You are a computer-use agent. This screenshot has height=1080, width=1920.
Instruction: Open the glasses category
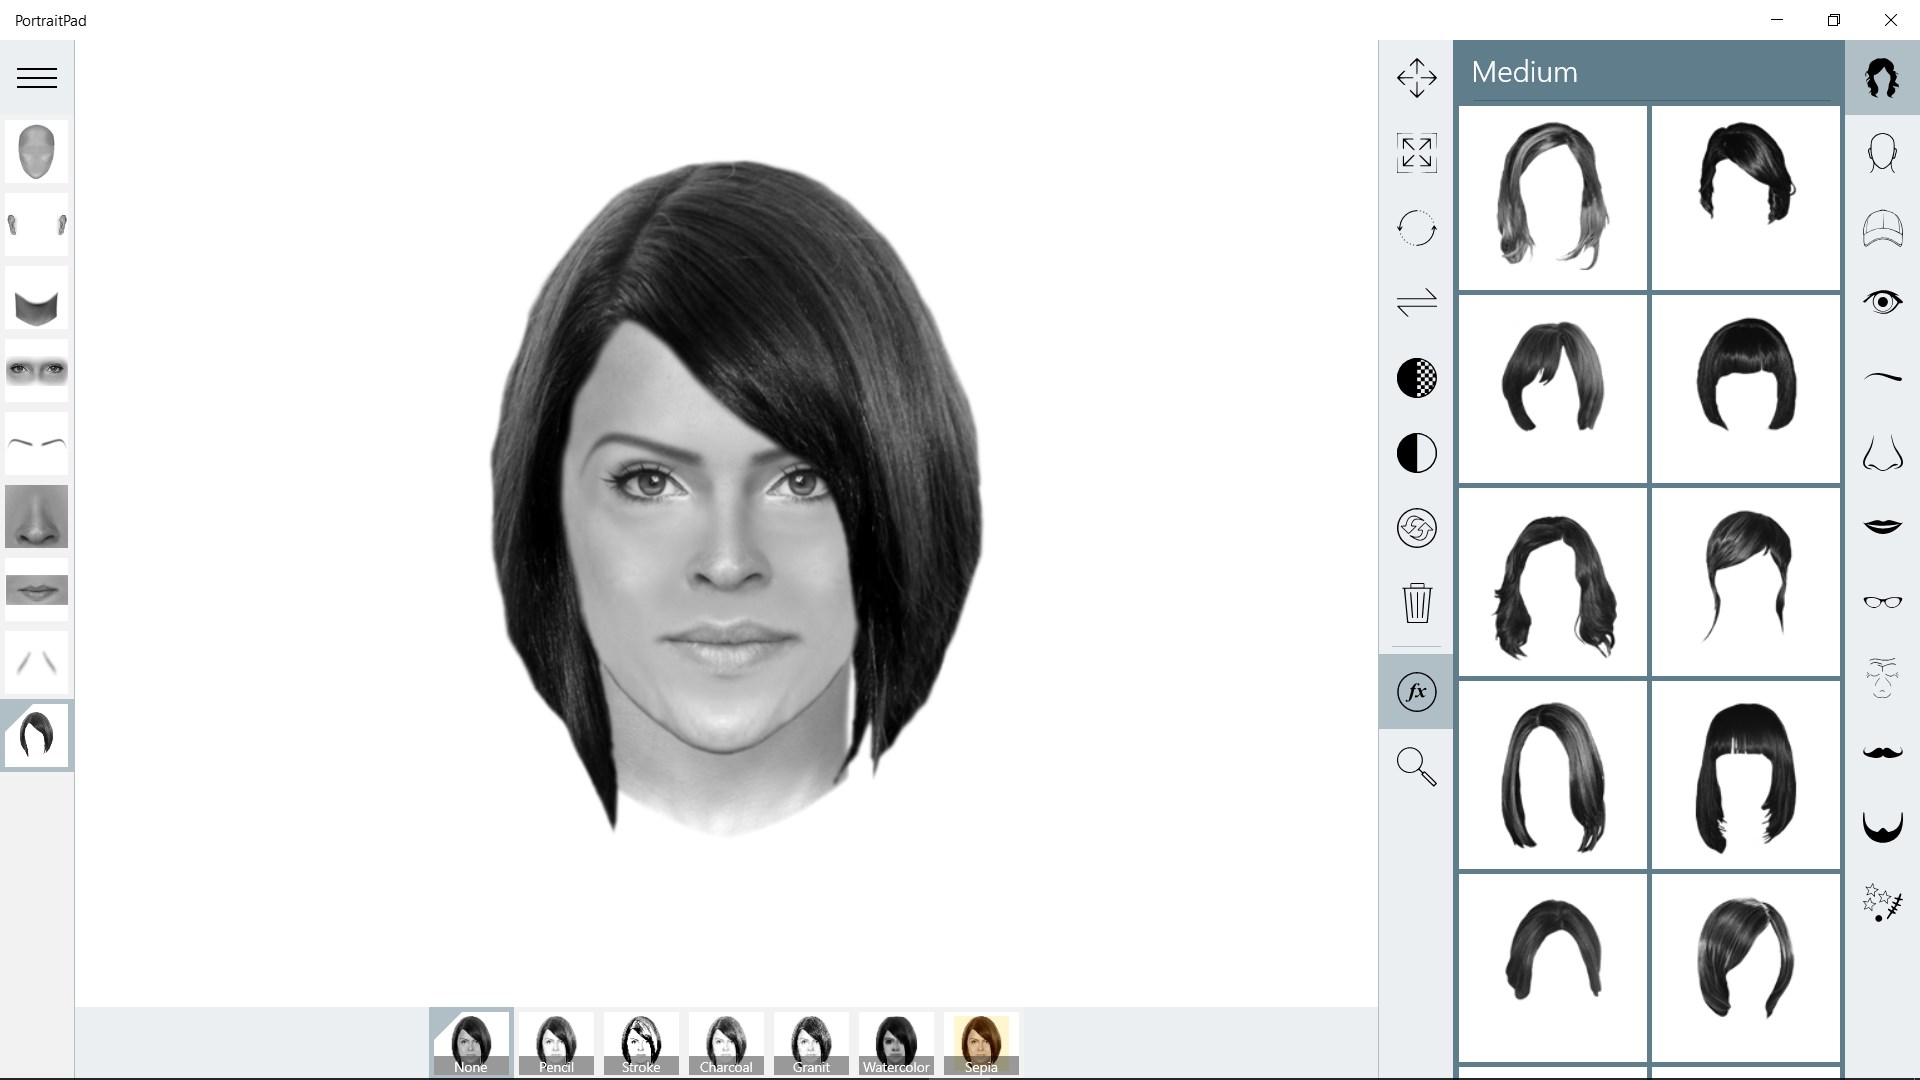pos(1882,602)
